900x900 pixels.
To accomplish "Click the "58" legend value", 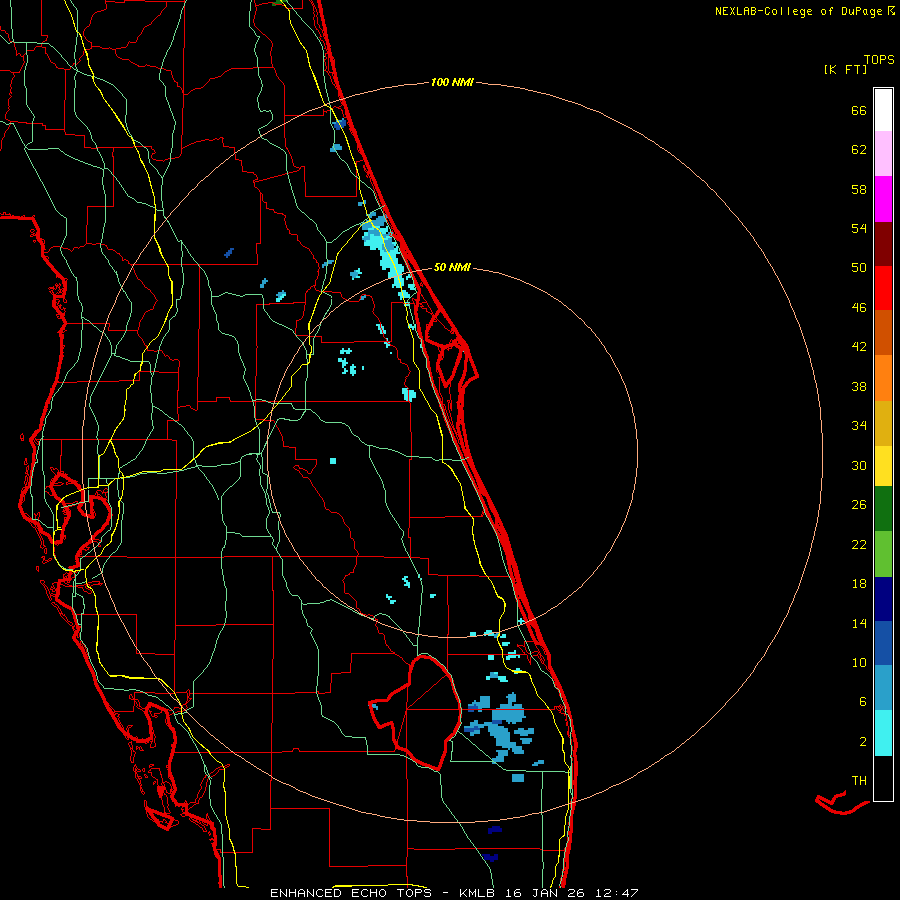I will click(859, 189).
